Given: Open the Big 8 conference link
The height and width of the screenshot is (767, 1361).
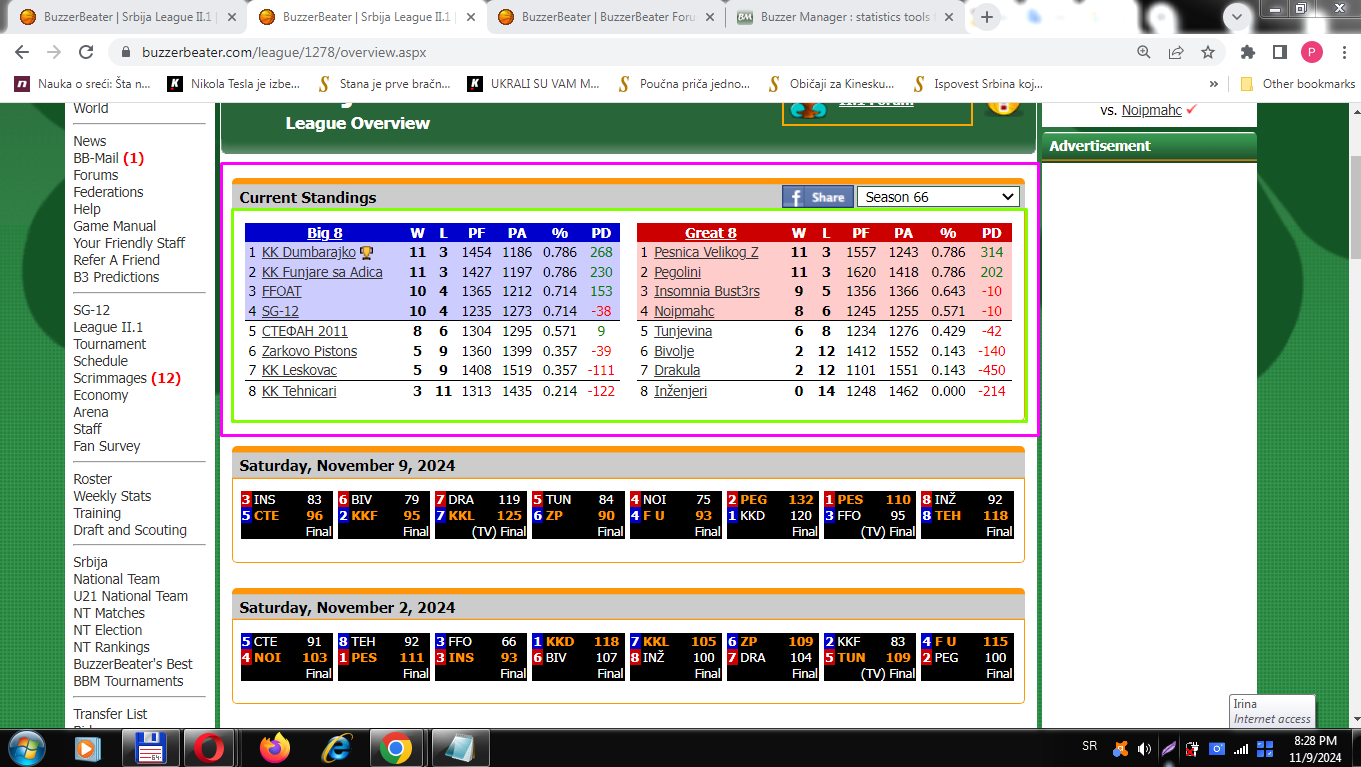Looking at the screenshot, I should (x=324, y=233).
